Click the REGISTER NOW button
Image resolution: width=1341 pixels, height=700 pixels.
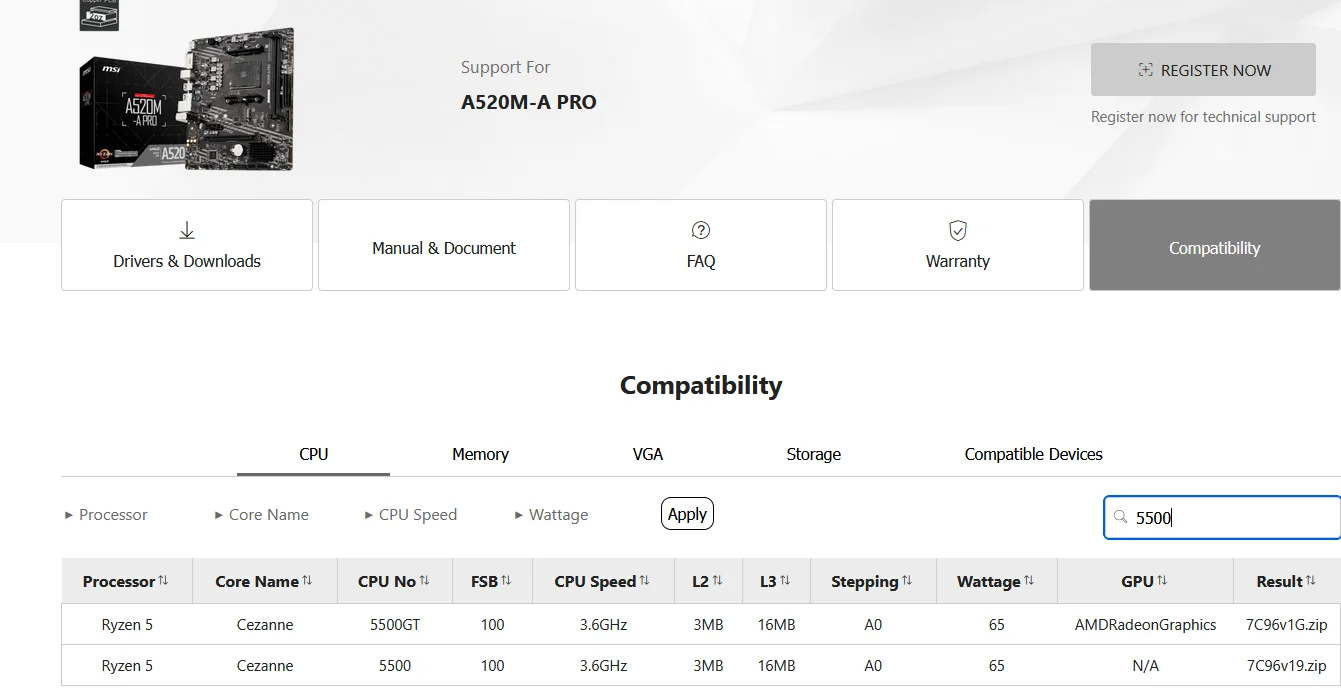[1203, 70]
